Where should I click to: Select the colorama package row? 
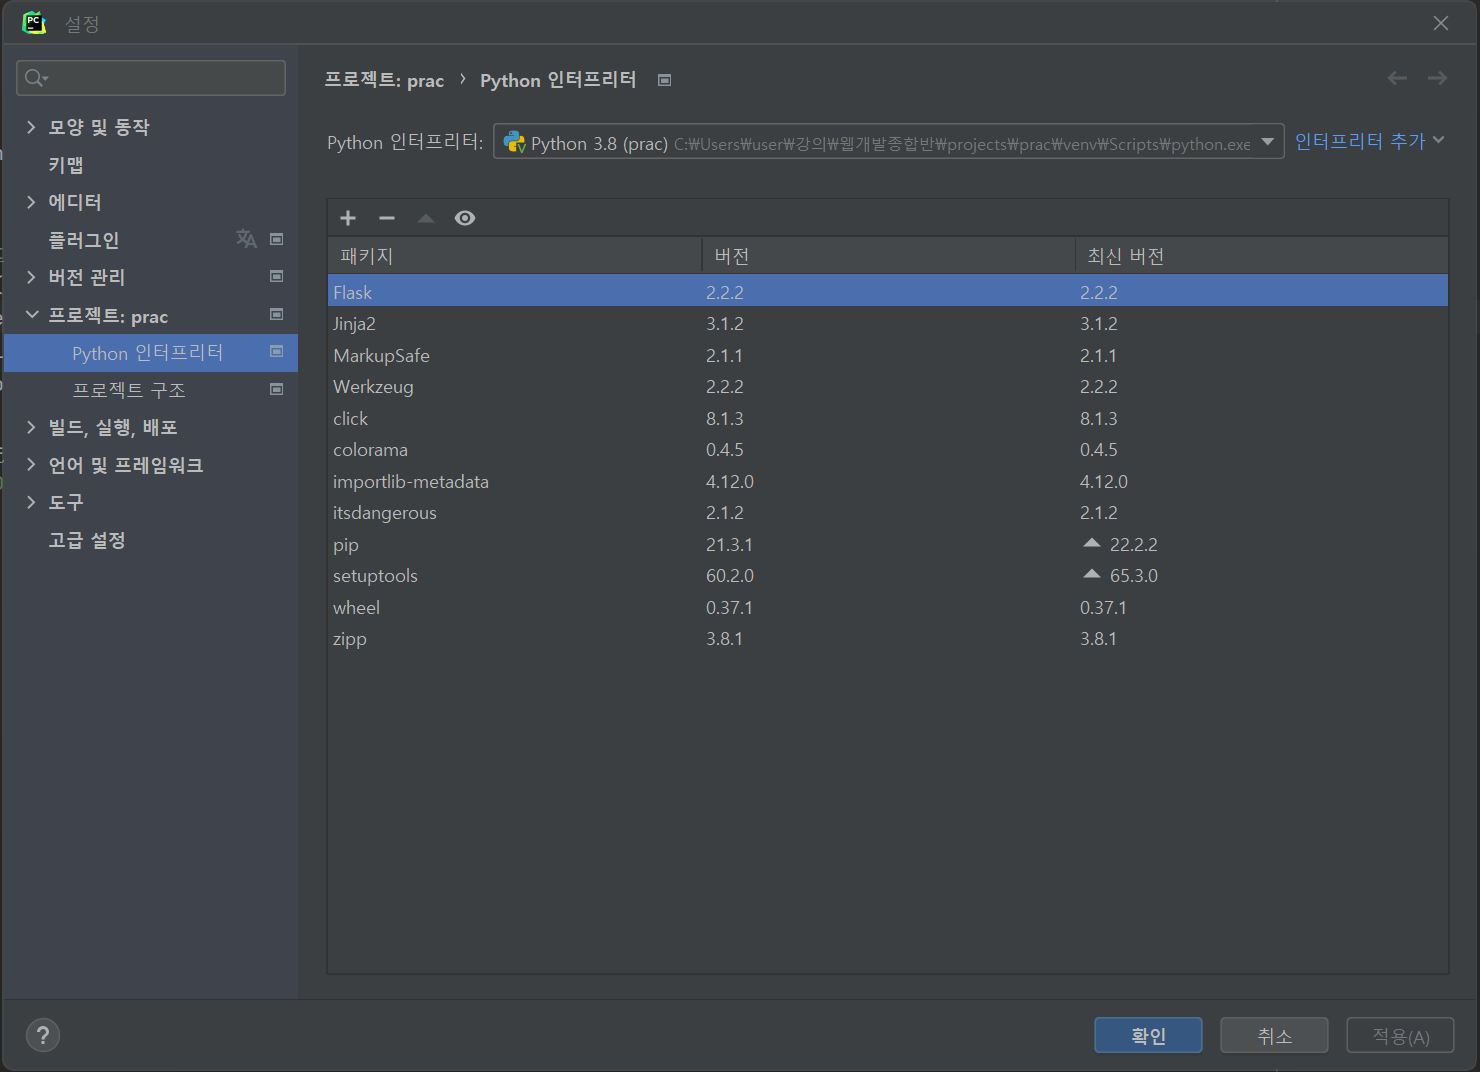(x=888, y=450)
